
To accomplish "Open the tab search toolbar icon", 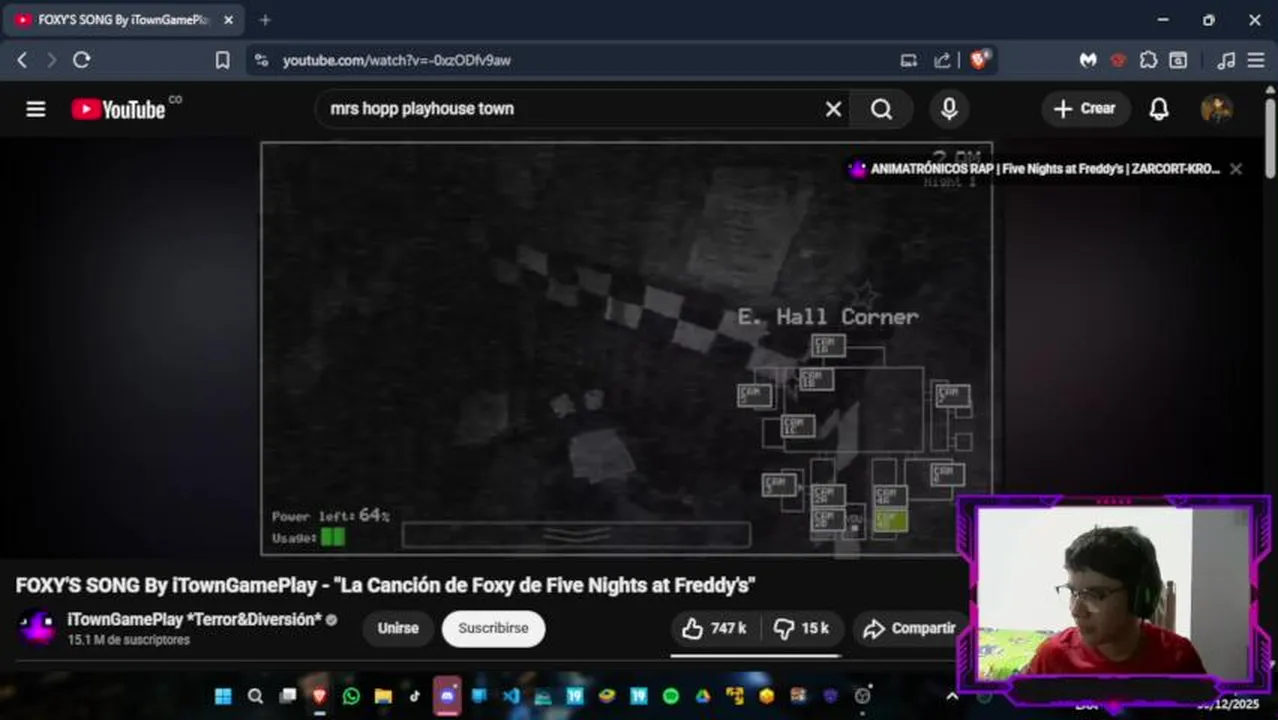I will 1179,60.
